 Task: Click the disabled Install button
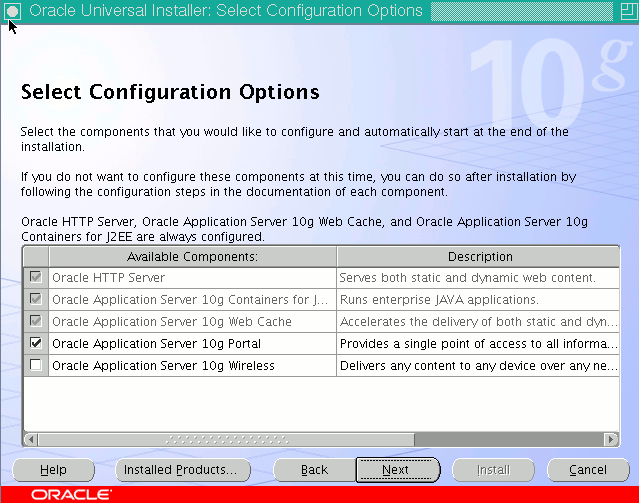(493, 470)
